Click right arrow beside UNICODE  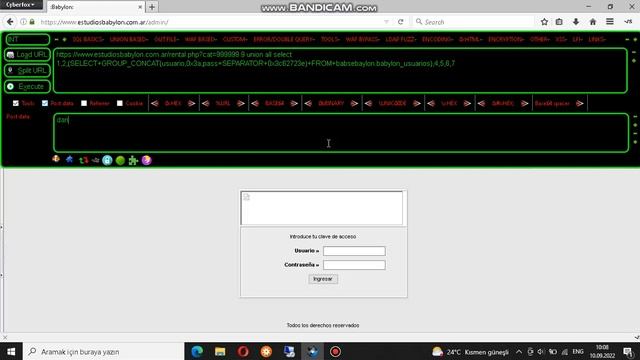tap(417, 104)
